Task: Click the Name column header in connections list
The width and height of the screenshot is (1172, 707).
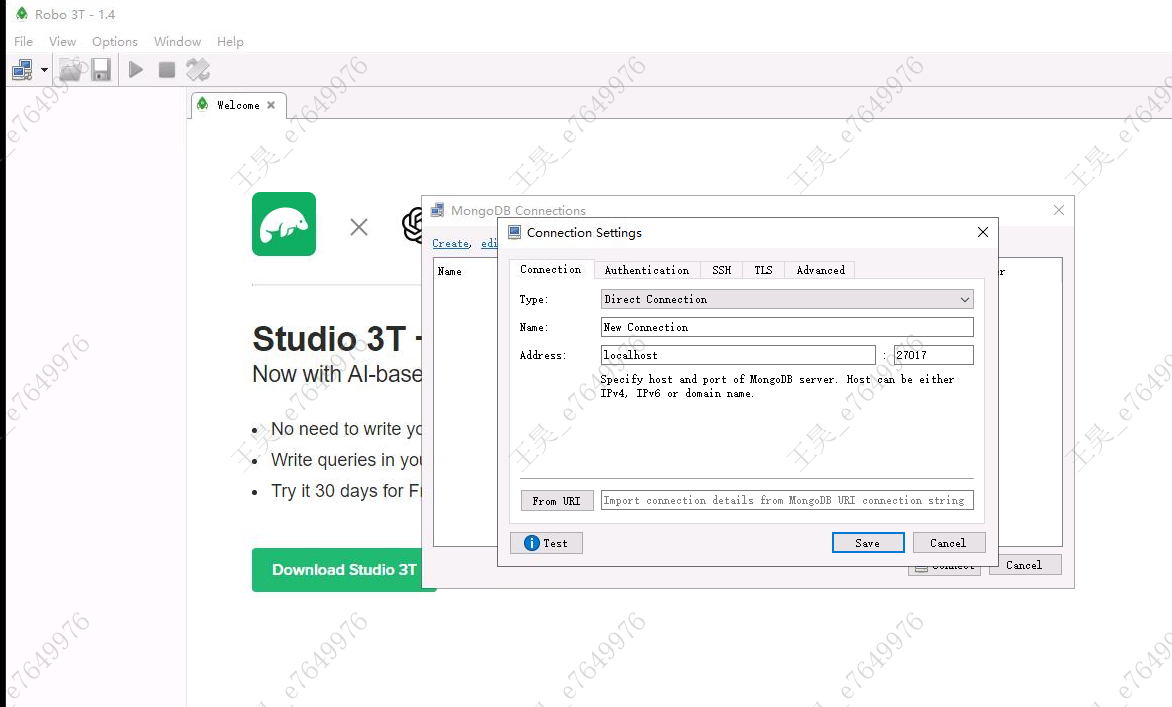Action: (x=449, y=271)
